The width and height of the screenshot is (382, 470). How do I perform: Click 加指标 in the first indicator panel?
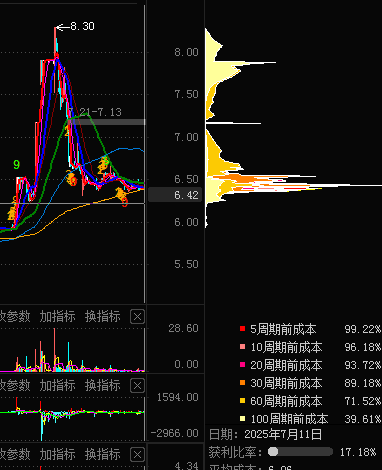58,316
